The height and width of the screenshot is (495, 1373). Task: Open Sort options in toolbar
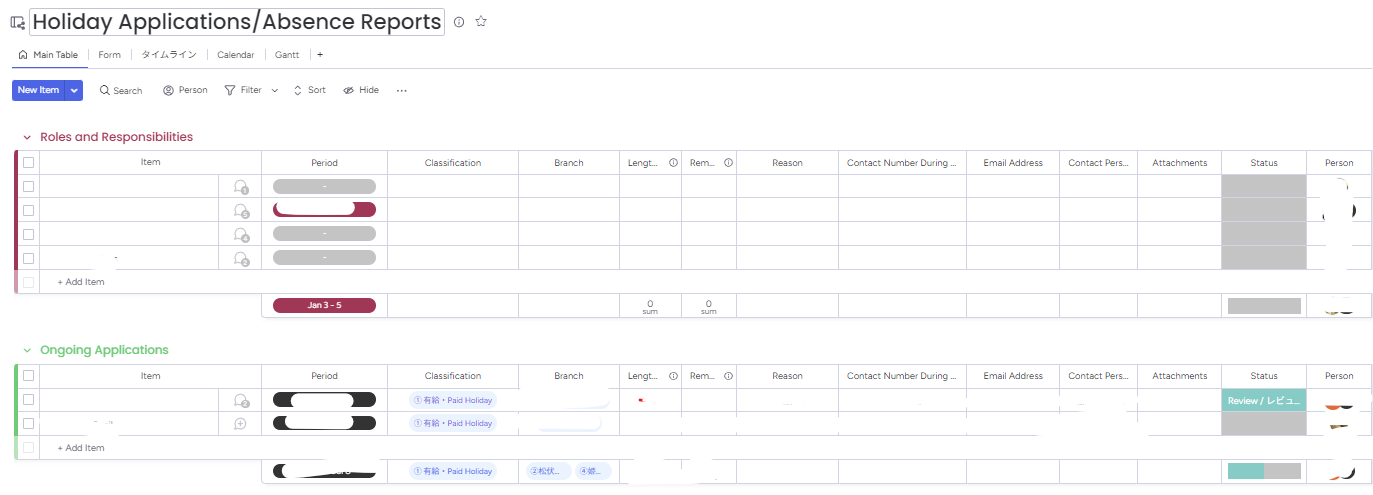point(309,90)
